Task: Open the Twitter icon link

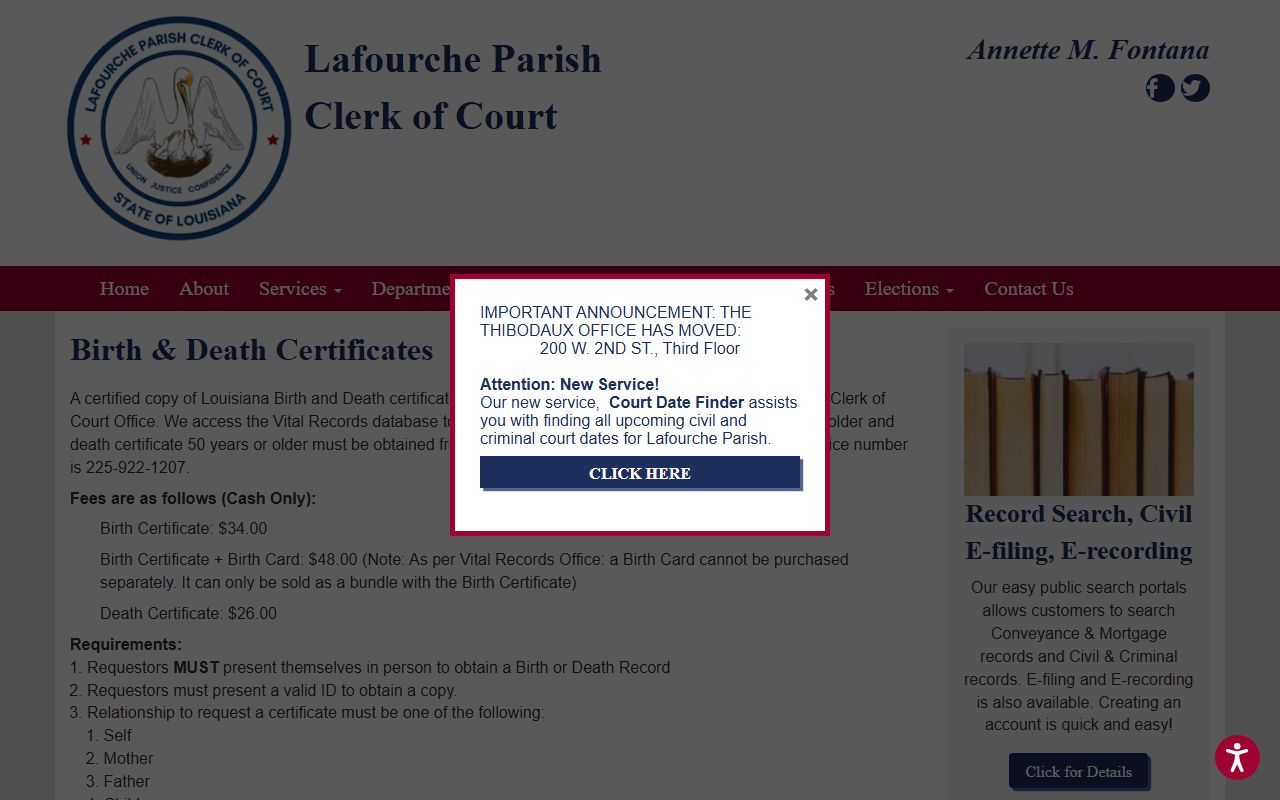Action: pyautogui.click(x=1195, y=88)
